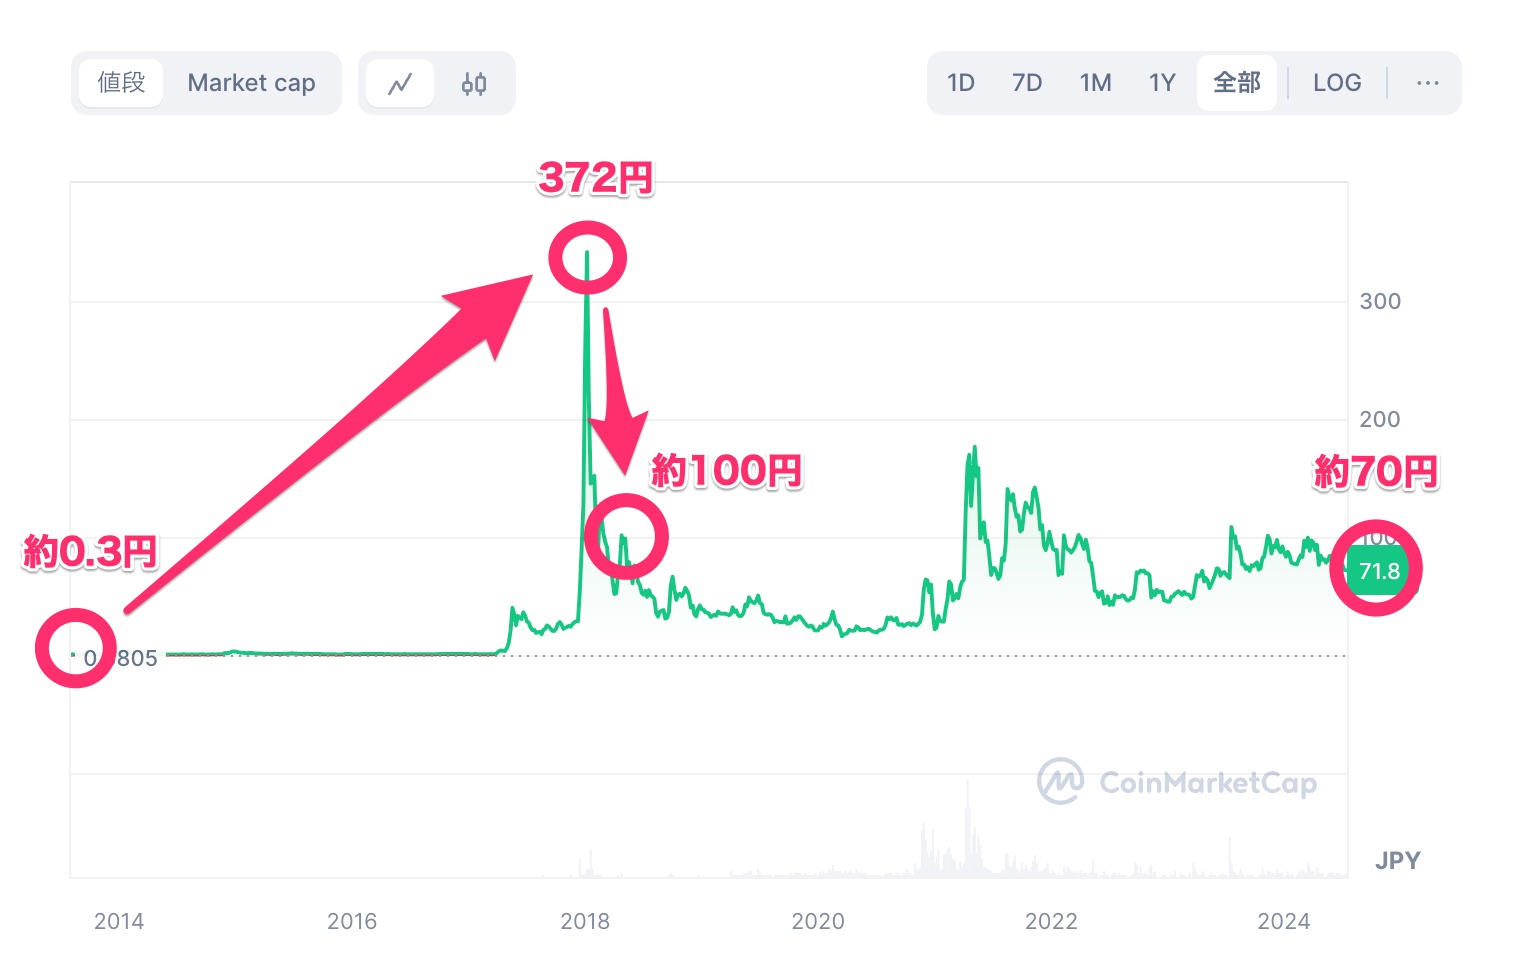1524x960 pixels.
Task: Click the 約100円 drop annotation
Action: click(727, 470)
